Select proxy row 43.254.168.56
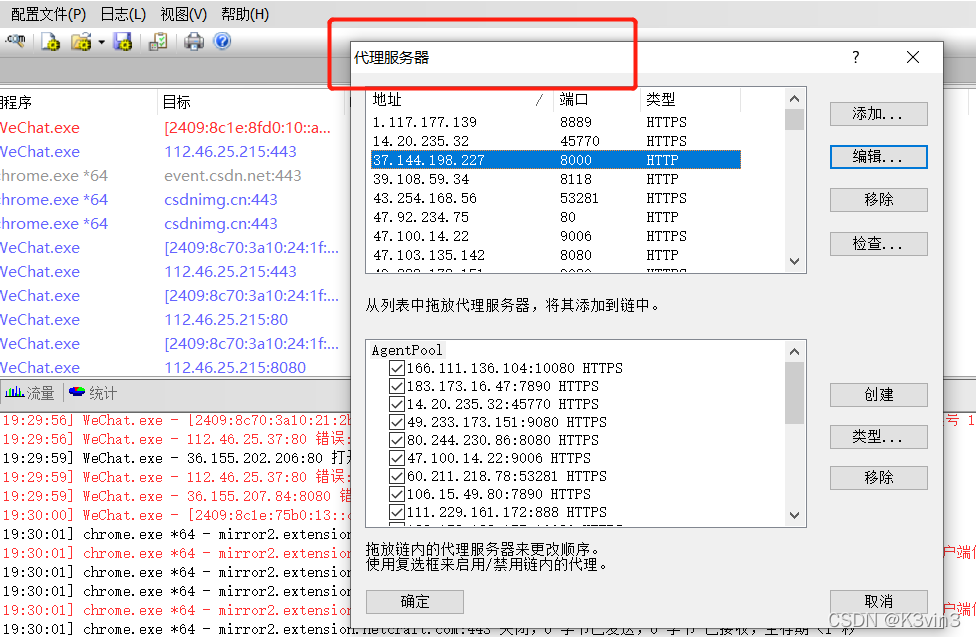Viewport: 976px width, 637px height. (x=555, y=198)
